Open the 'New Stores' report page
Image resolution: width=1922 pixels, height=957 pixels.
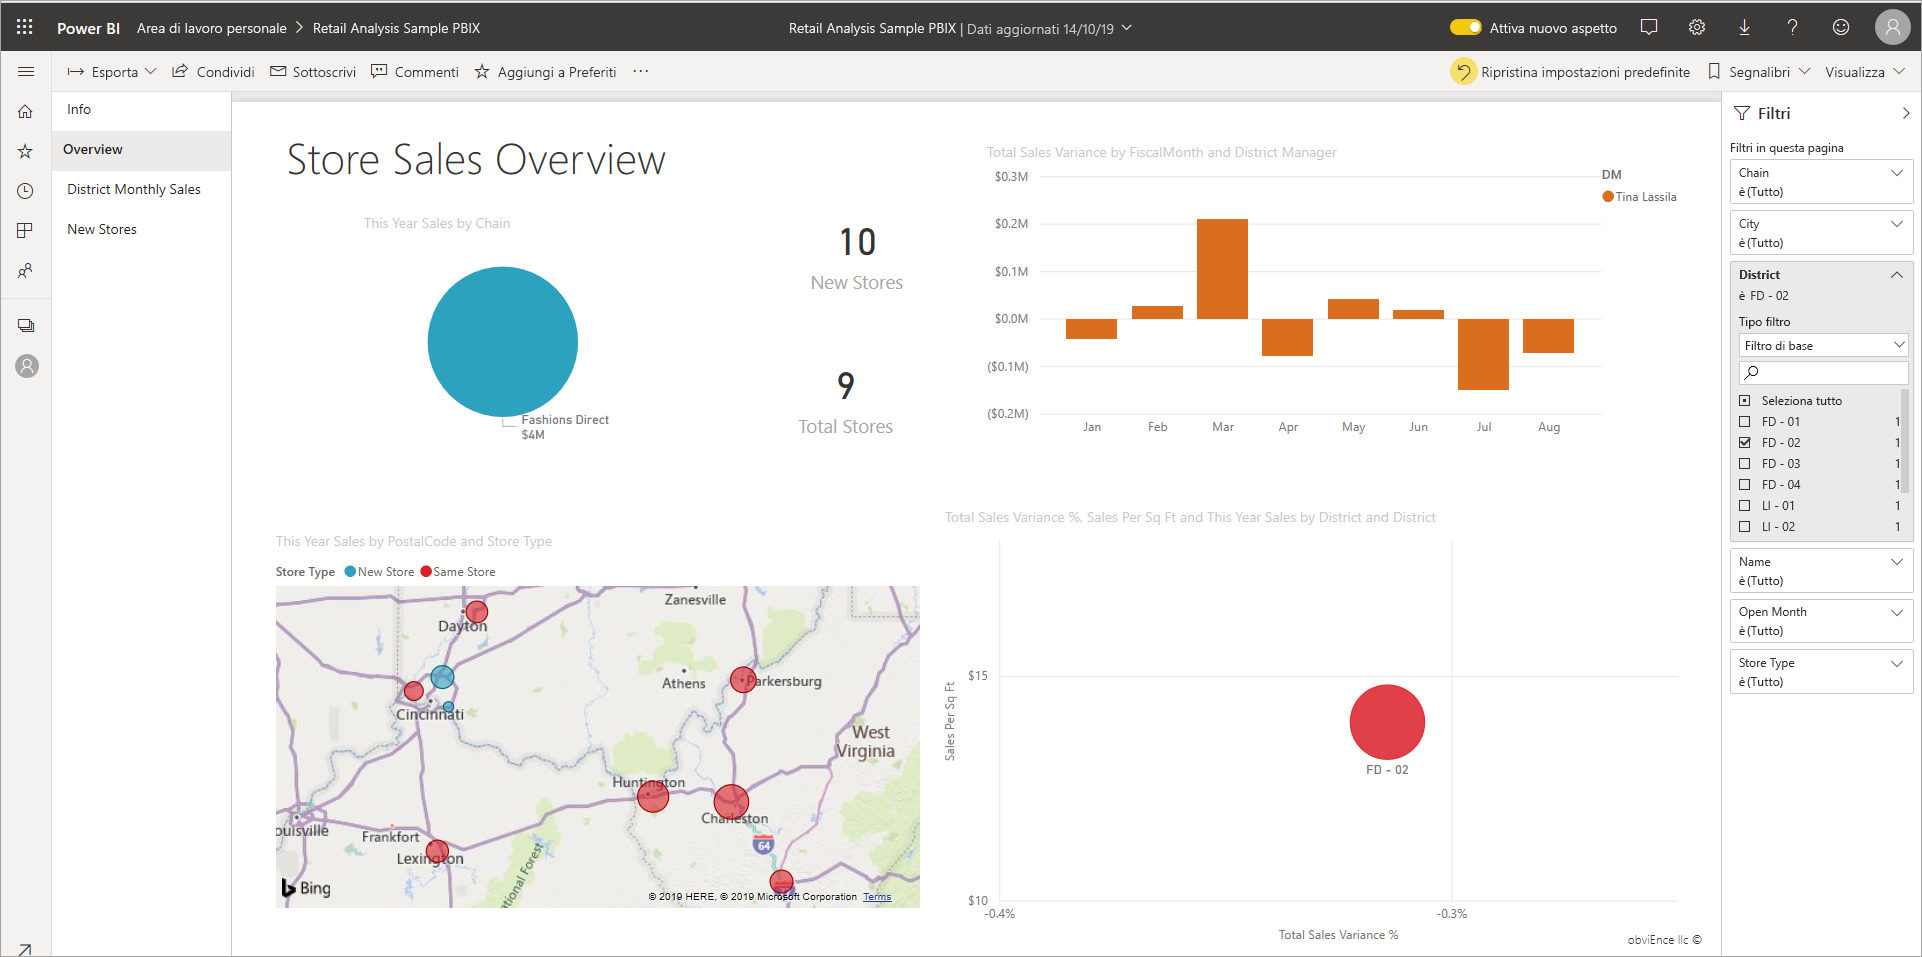(x=101, y=229)
